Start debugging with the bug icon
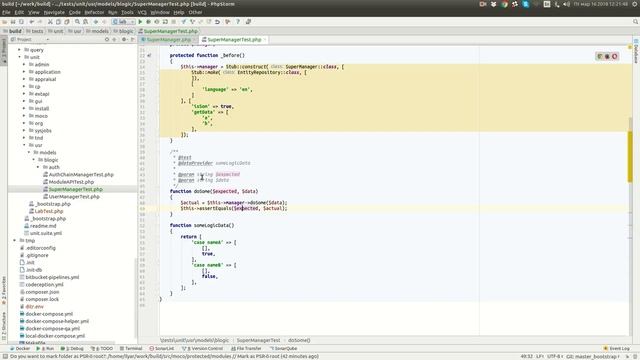 click(148, 22)
